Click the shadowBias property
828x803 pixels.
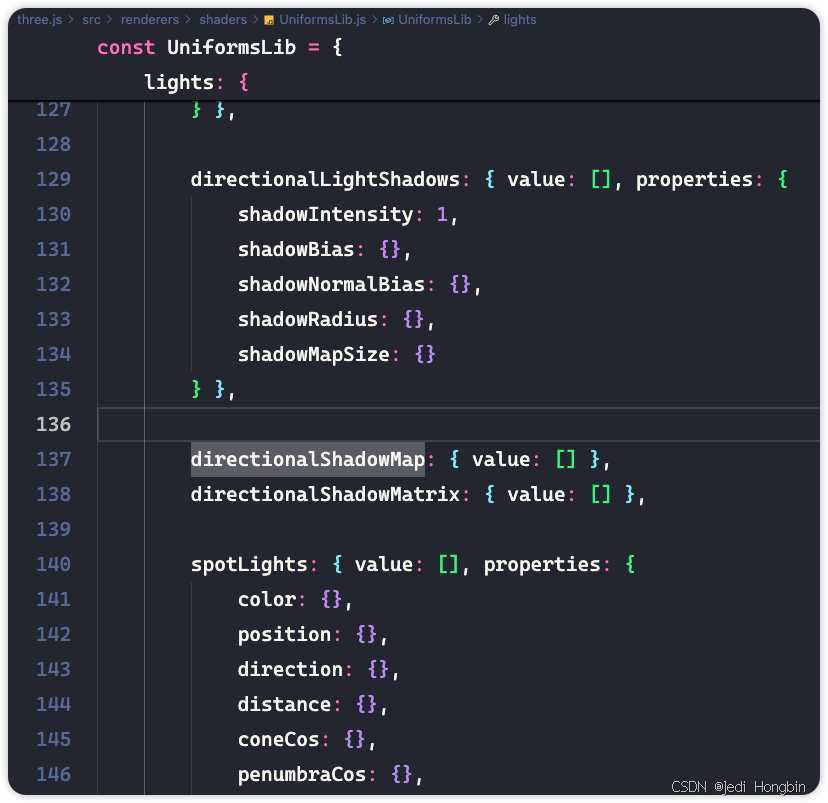296,249
